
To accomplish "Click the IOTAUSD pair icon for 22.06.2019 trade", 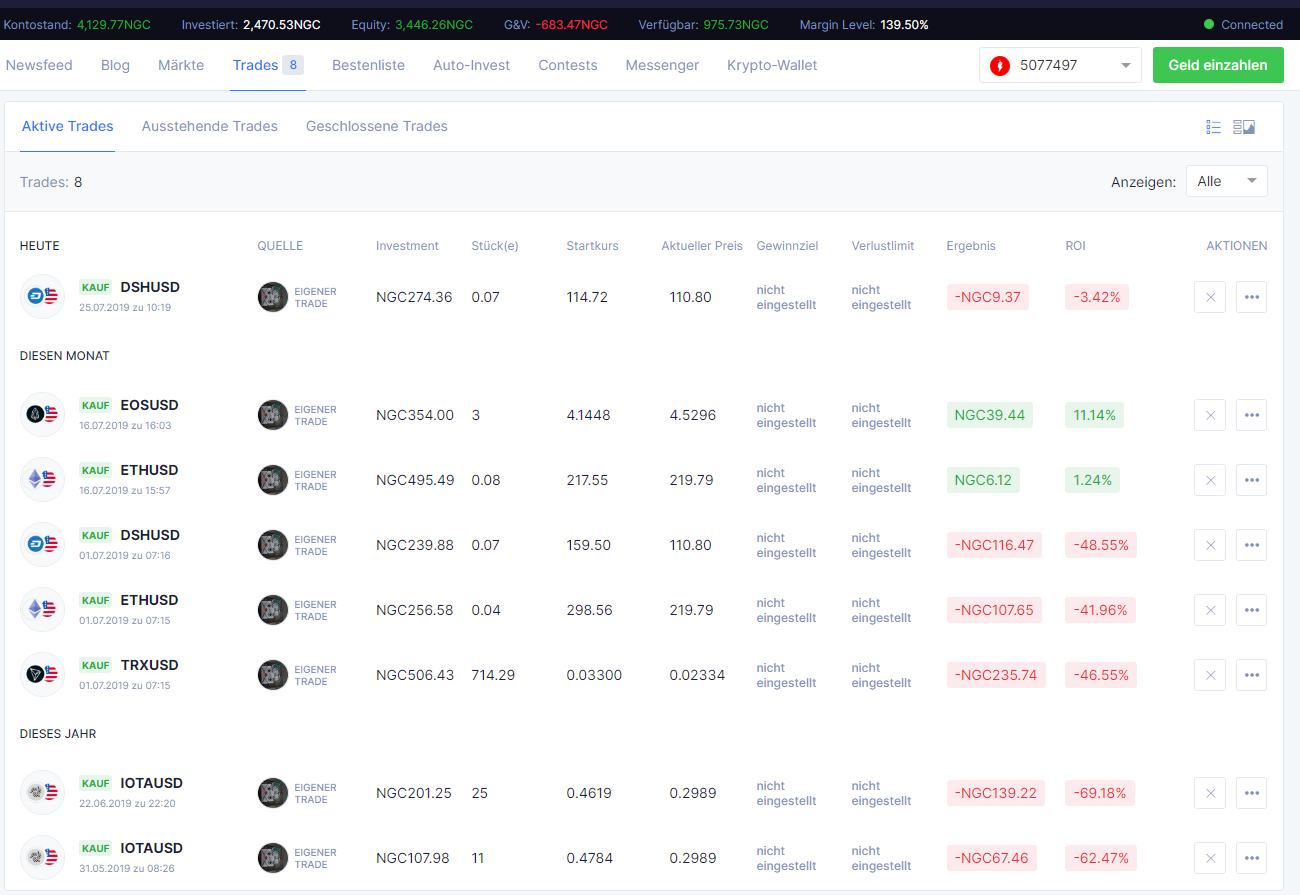I will (42, 792).
